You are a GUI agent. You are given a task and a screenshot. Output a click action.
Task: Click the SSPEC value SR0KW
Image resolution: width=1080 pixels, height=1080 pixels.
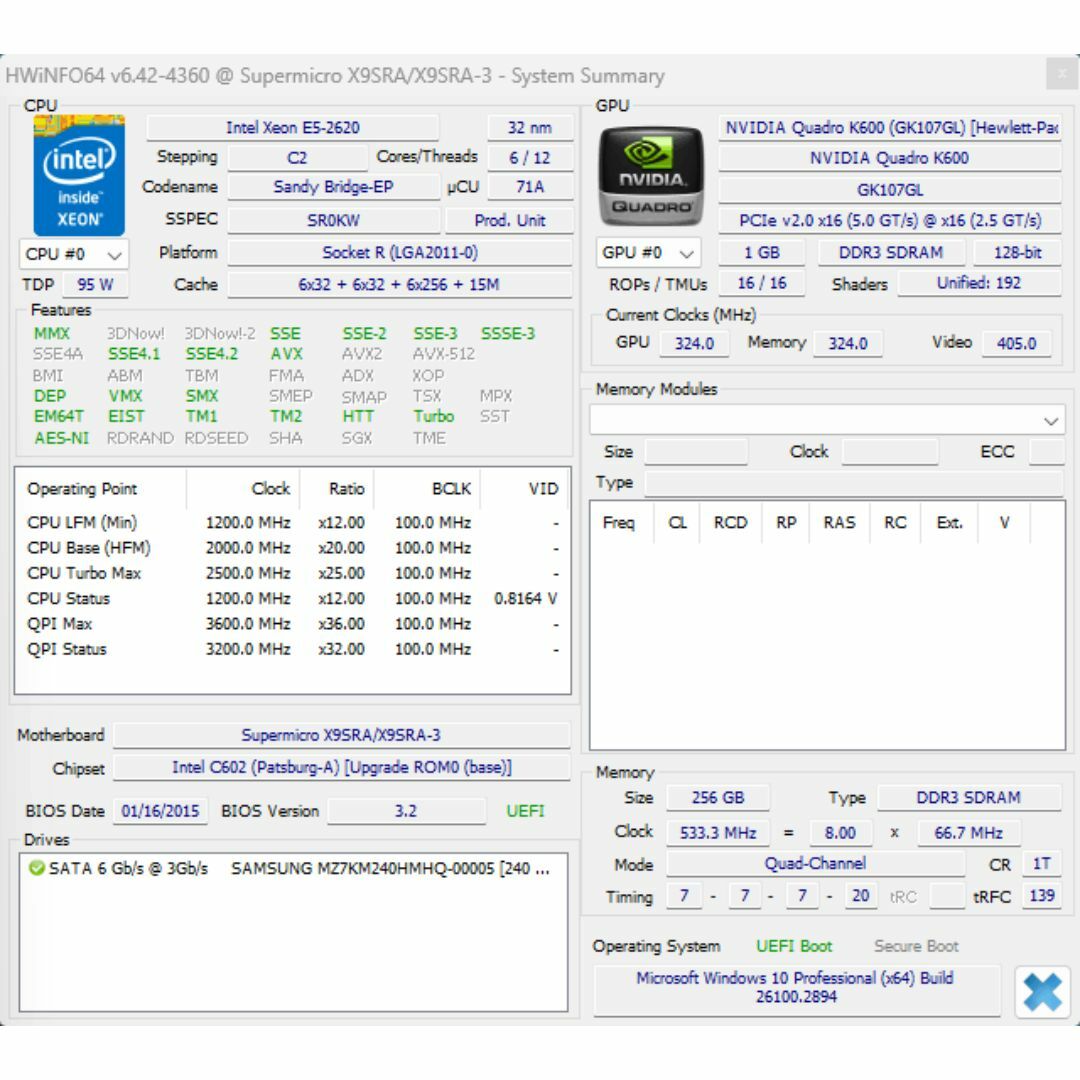click(x=333, y=220)
